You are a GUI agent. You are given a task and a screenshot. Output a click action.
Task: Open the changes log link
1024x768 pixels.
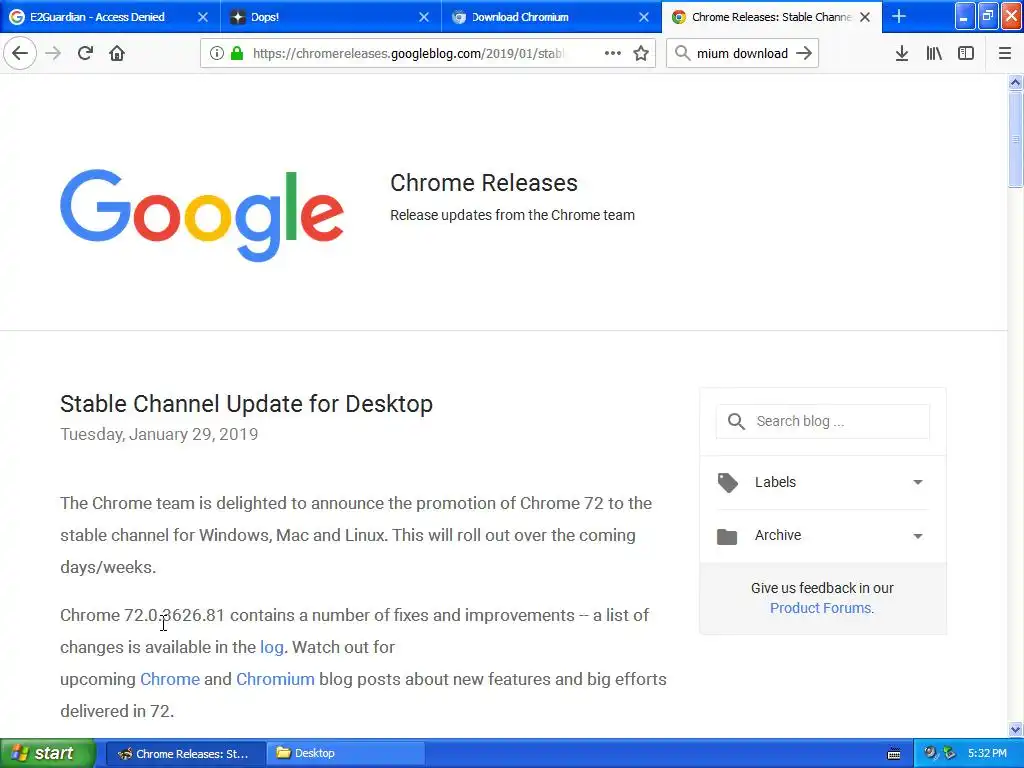click(272, 647)
